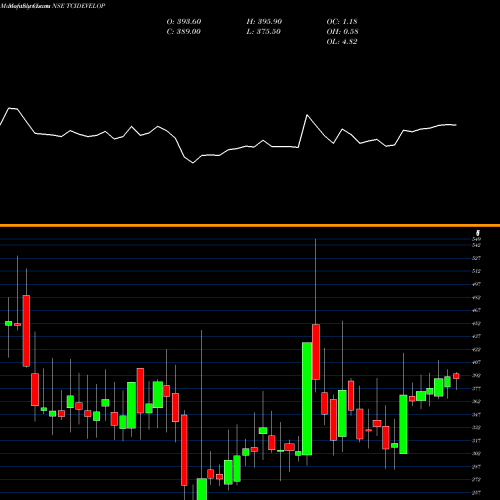
Task: Select the low value L: 375.50
Action: (264, 31)
